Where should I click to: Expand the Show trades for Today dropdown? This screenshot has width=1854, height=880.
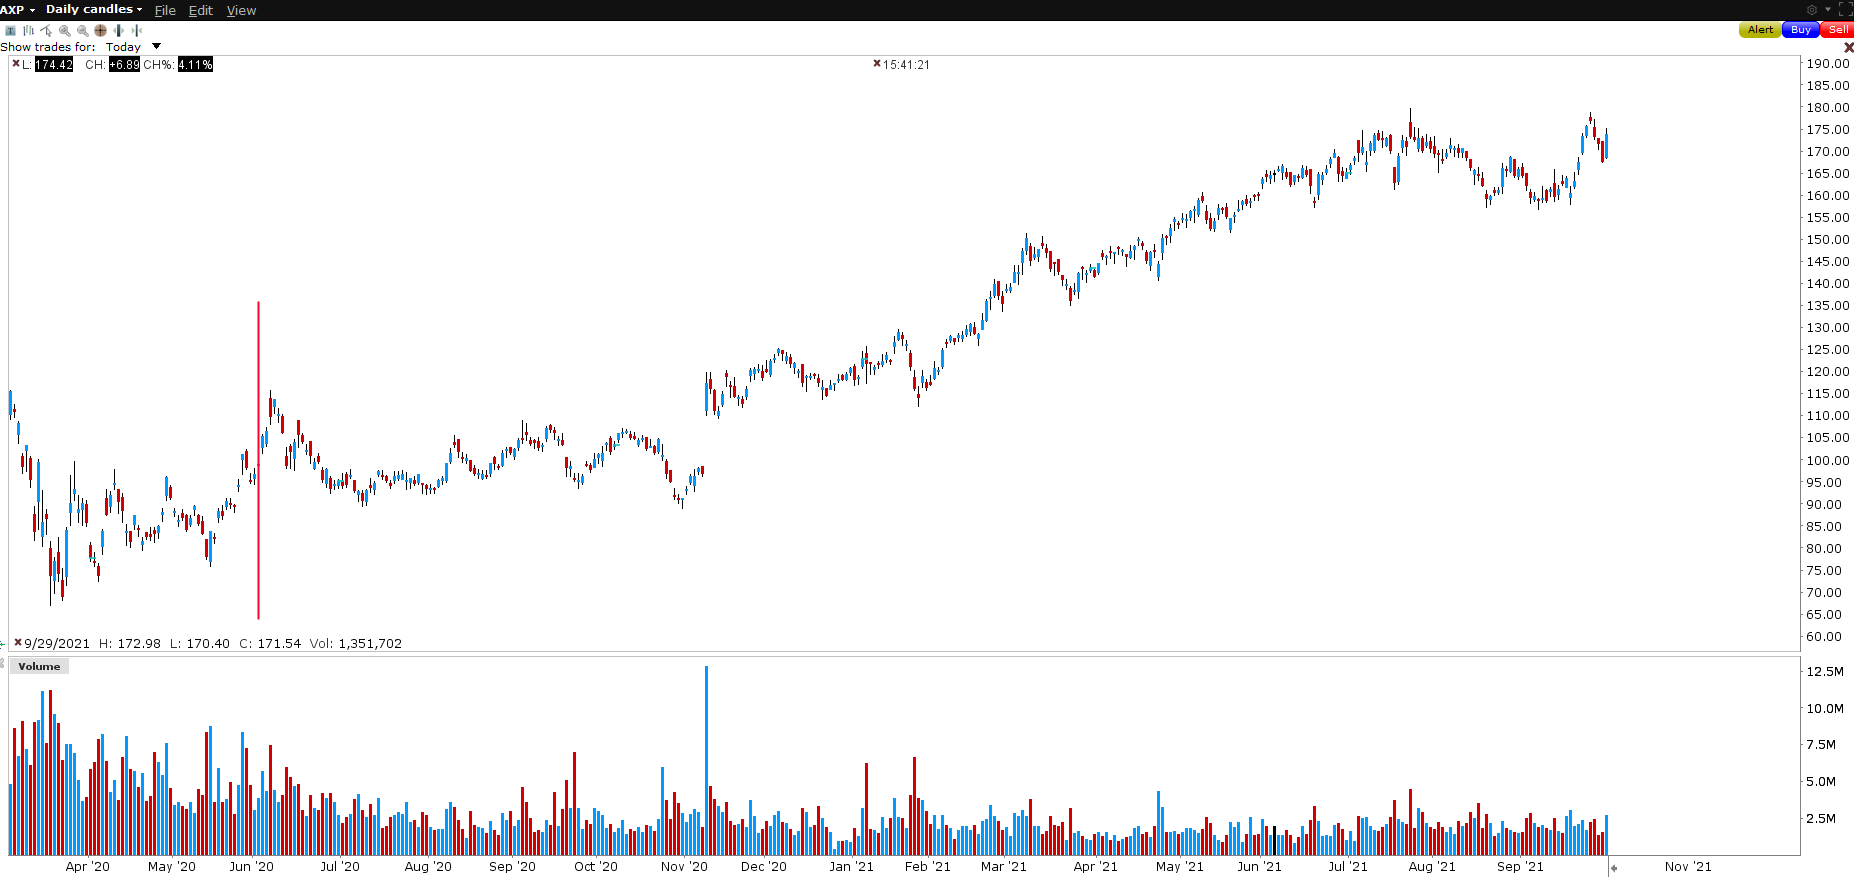coord(133,47)
